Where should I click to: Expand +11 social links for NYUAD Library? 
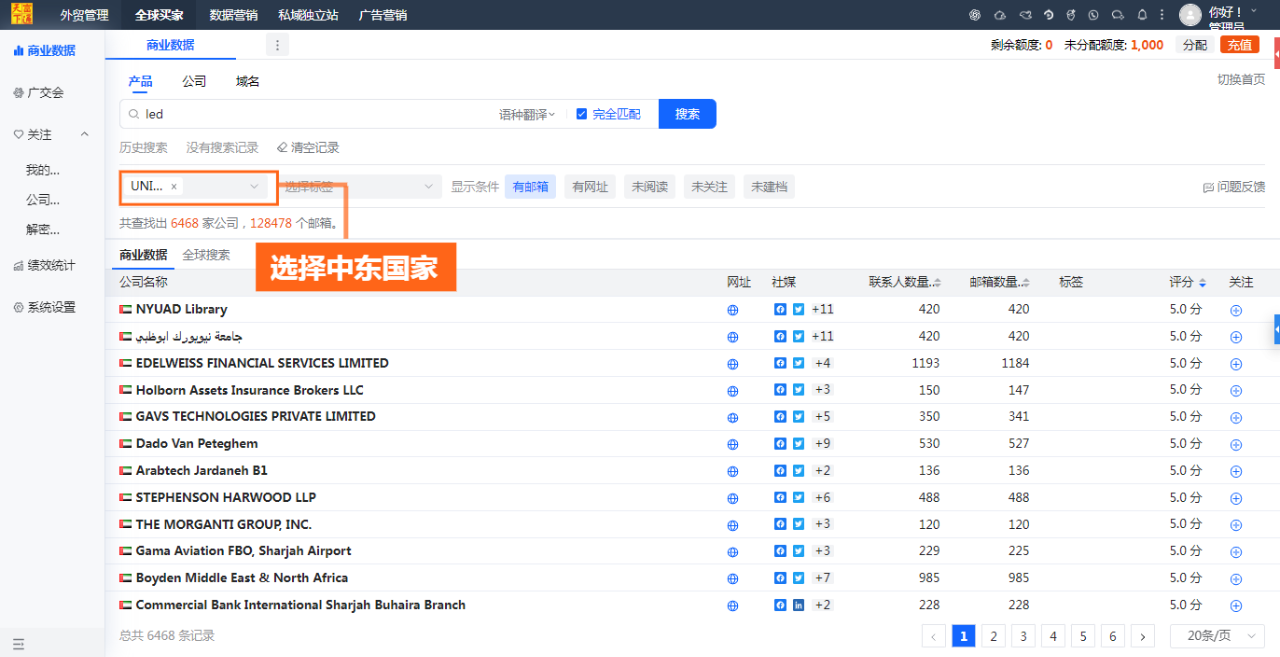822,309
